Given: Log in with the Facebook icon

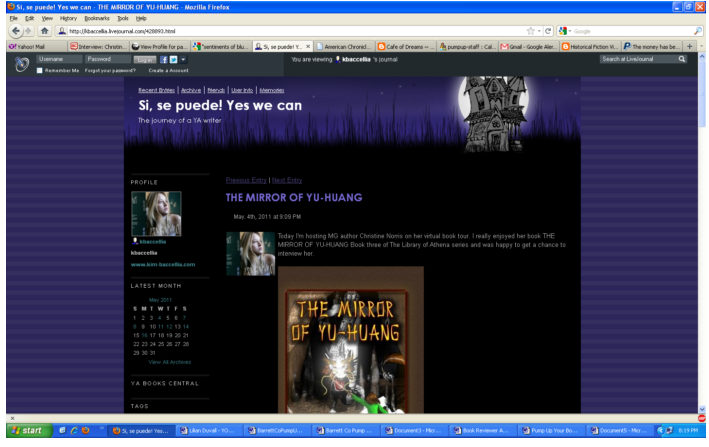Looking at the screenshot, I should (164, 59).
